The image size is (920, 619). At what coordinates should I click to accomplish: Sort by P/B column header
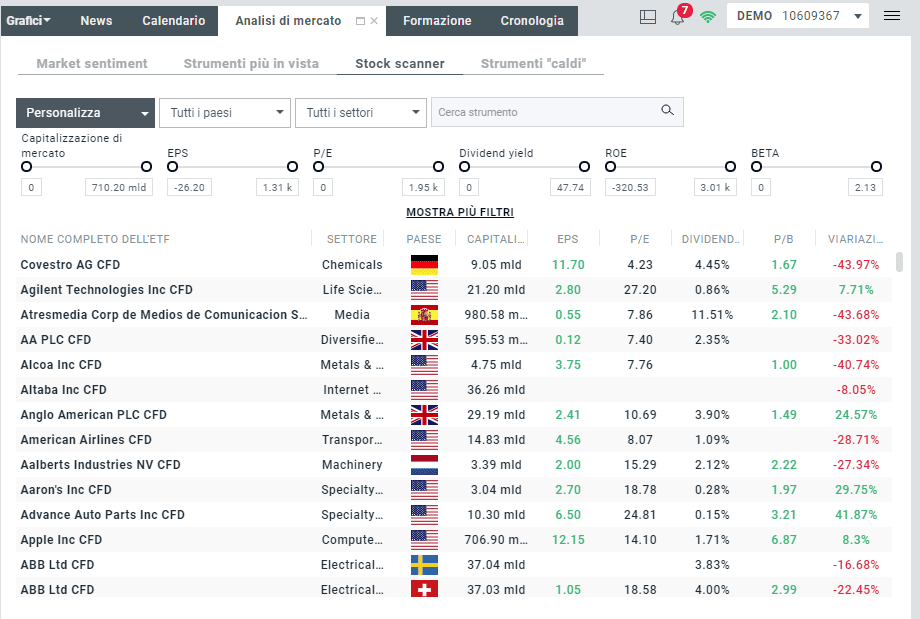tap(783, 239)
